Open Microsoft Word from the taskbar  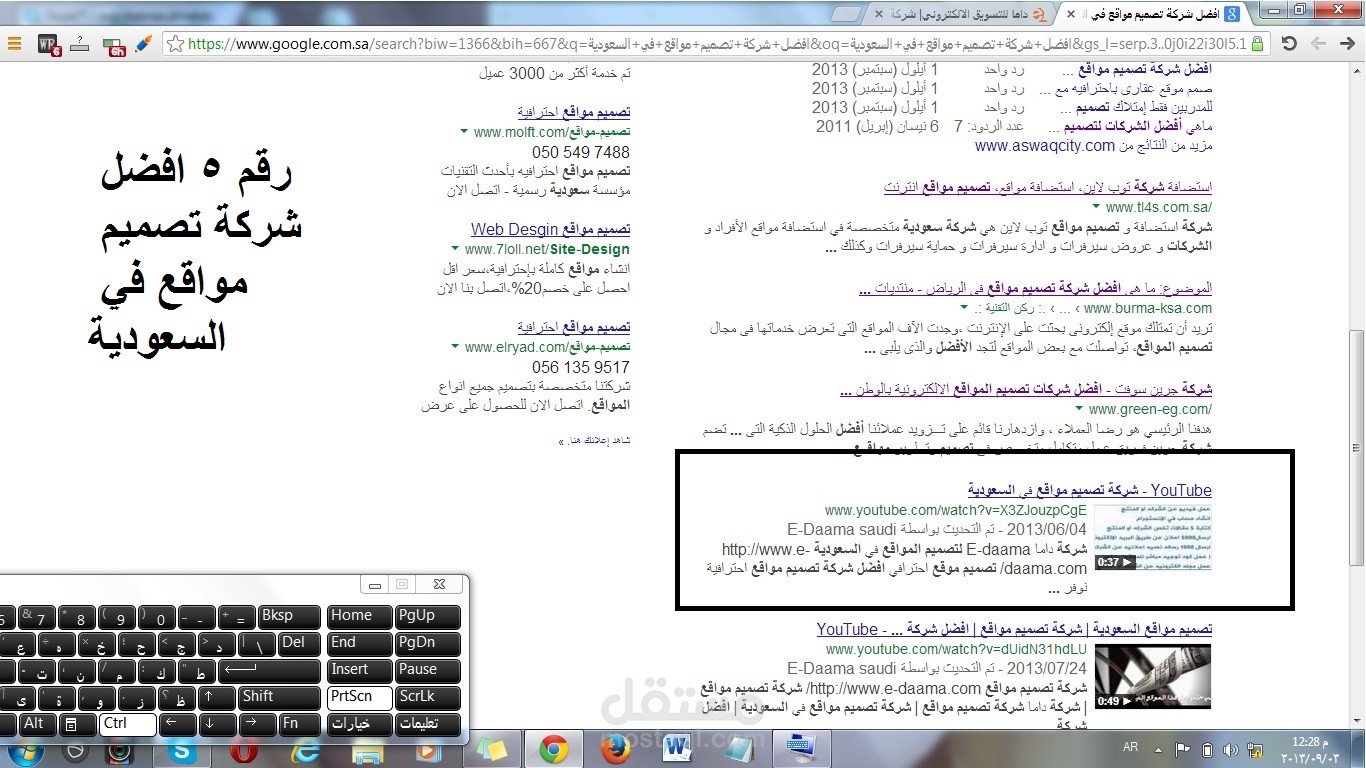click(677, 750)
